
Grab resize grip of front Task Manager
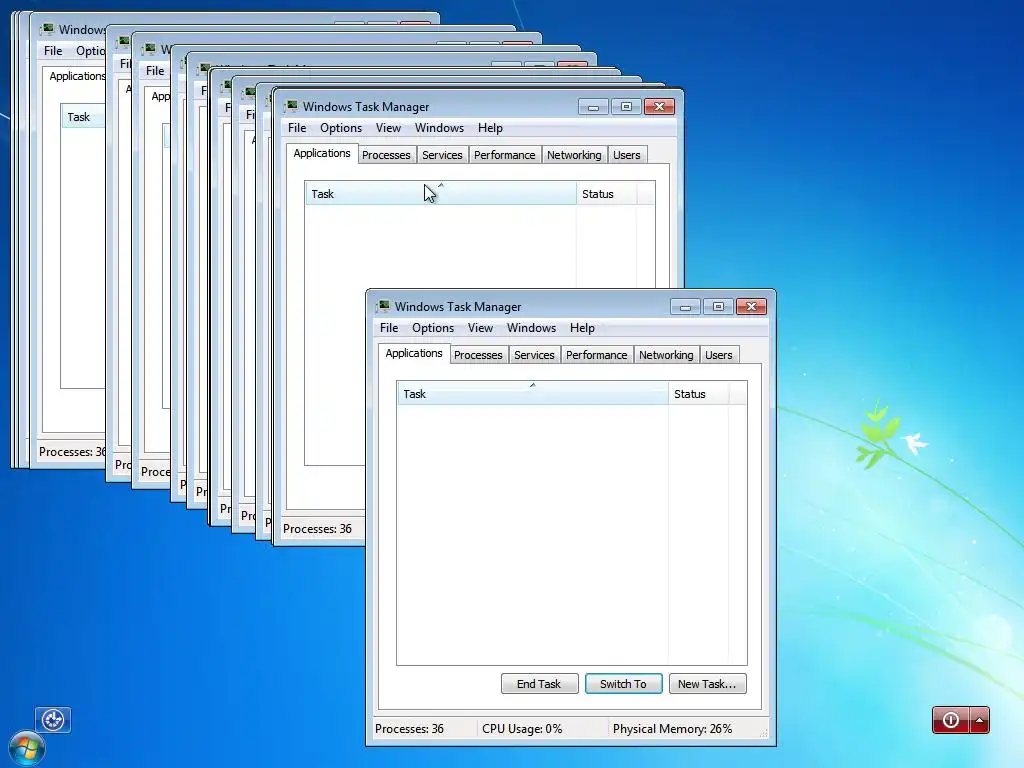tap(763, 733)
